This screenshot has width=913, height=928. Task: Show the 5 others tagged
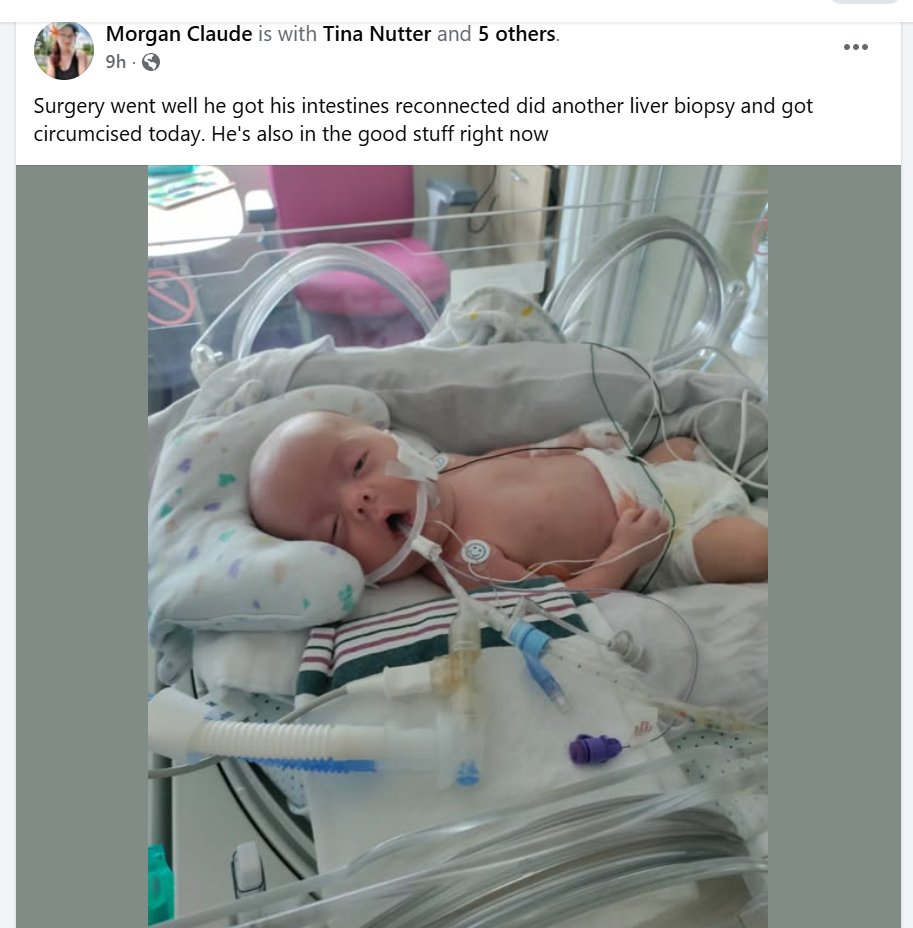click(x=517, y=34)
